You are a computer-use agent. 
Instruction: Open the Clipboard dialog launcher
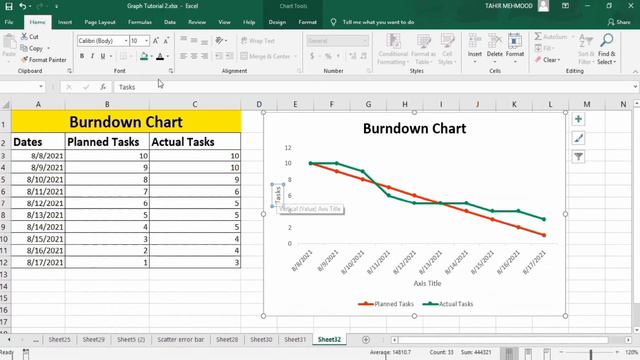tap(69, 71)
